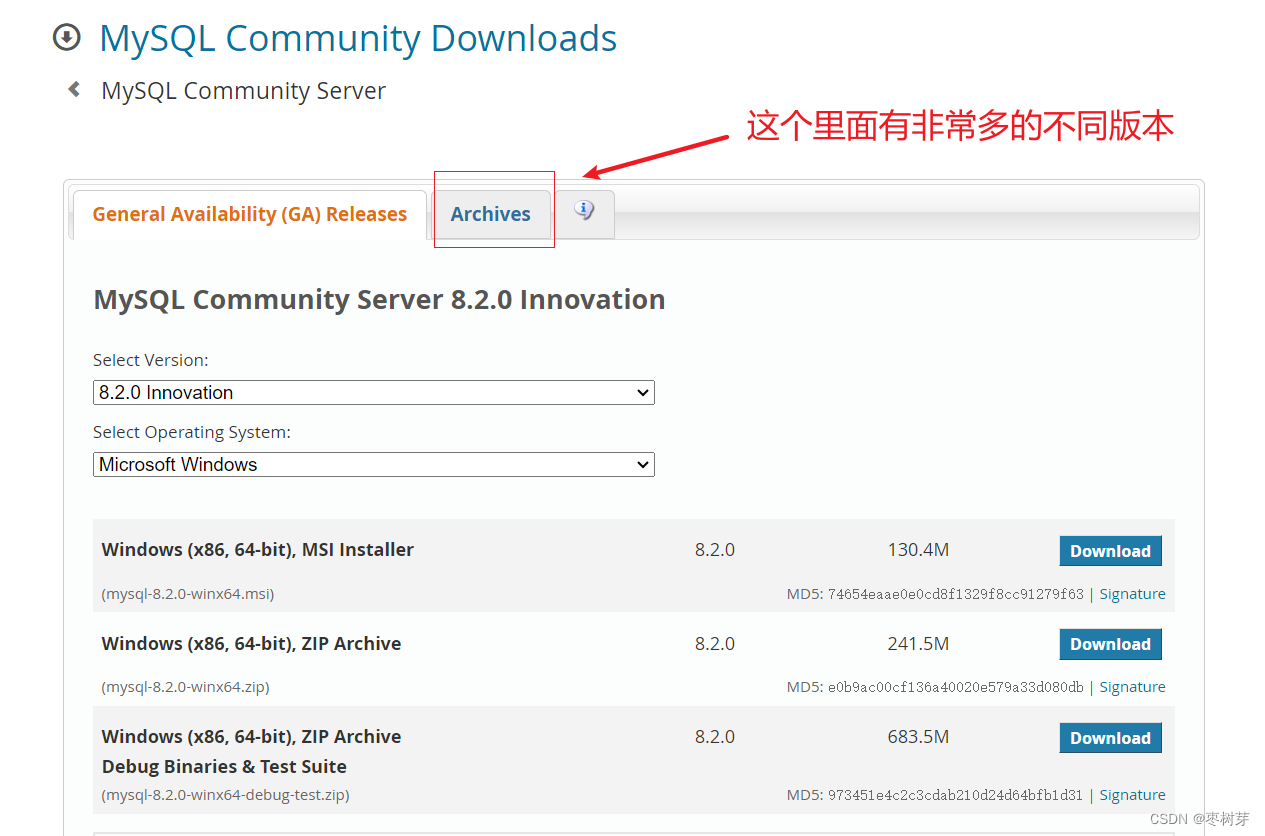The width and height of the screenshot is (1265, 836).
Task: Click the MySQL Community Server breadcrumb text
Action: pyautogui.click(x=242, y=90)
